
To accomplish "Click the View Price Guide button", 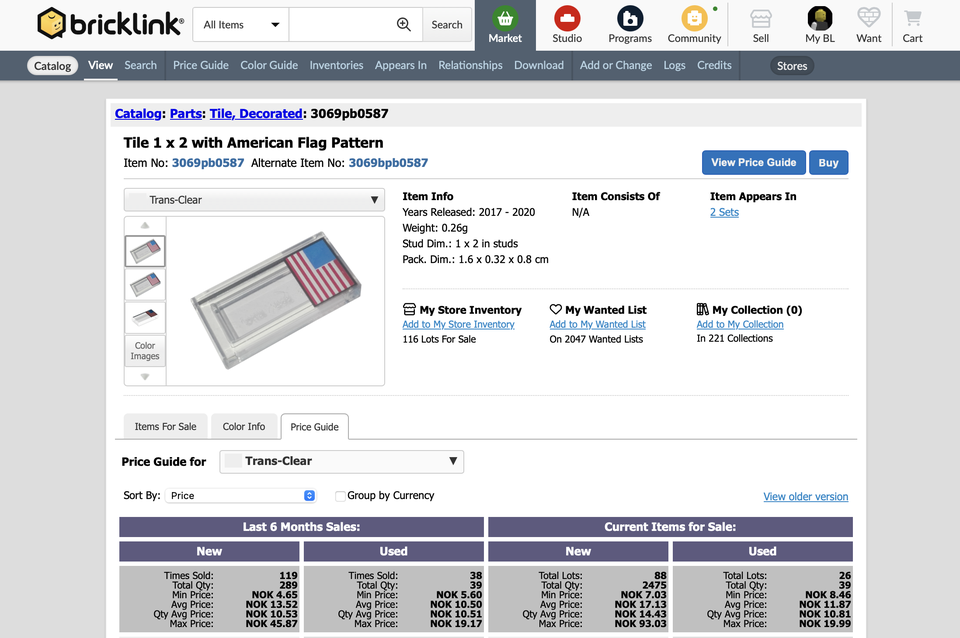I will [x=753, y=162].
